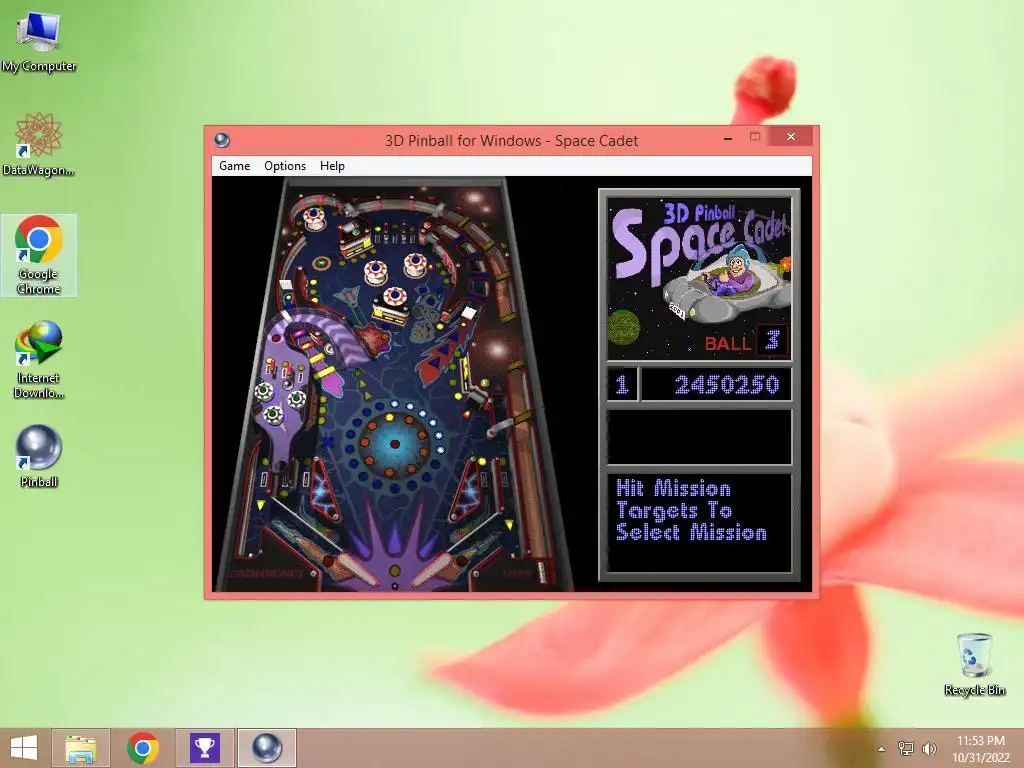Open File Explorer from the taskbar
The image size is (1024, 768).
pos(81,748)
